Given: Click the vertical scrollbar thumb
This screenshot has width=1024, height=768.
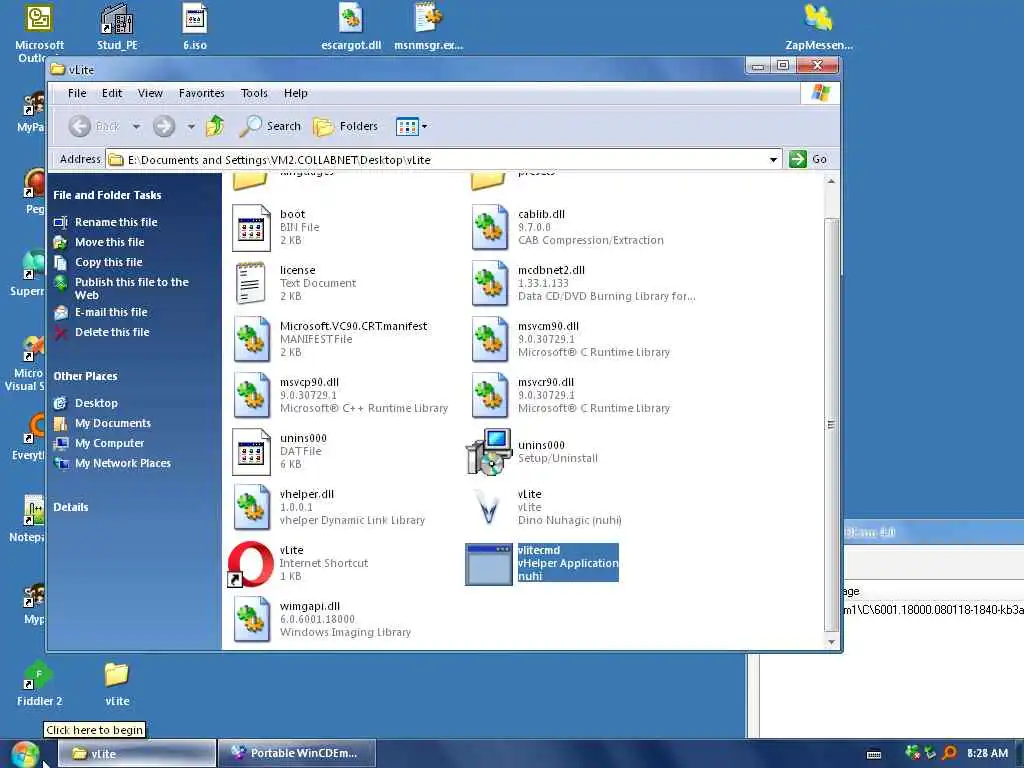Looking at the screenshot, I should coord(831,424).
